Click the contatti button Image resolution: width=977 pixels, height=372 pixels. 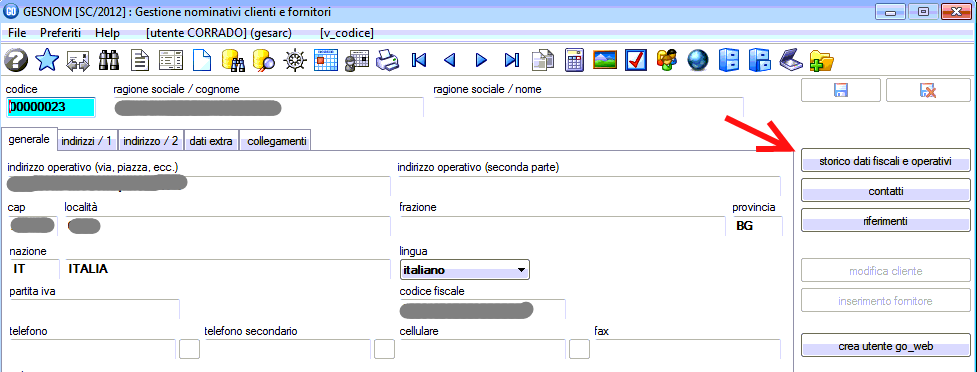[885, 191]
